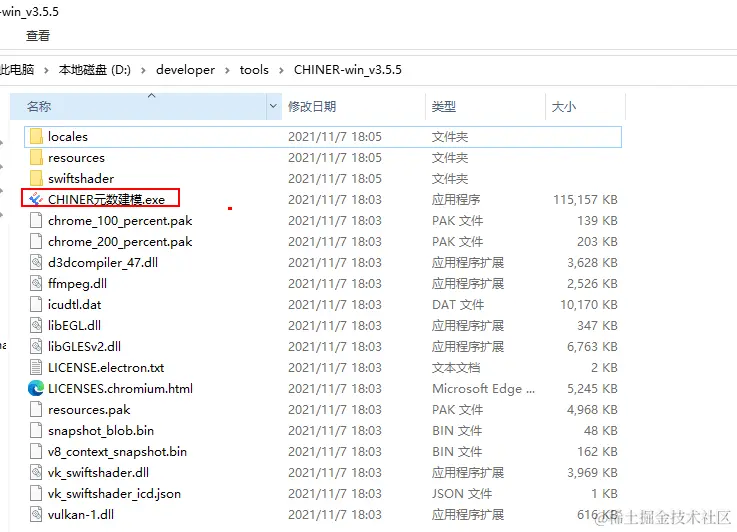Select the chrome_100_percent.pak file name

tap(120, 221)
